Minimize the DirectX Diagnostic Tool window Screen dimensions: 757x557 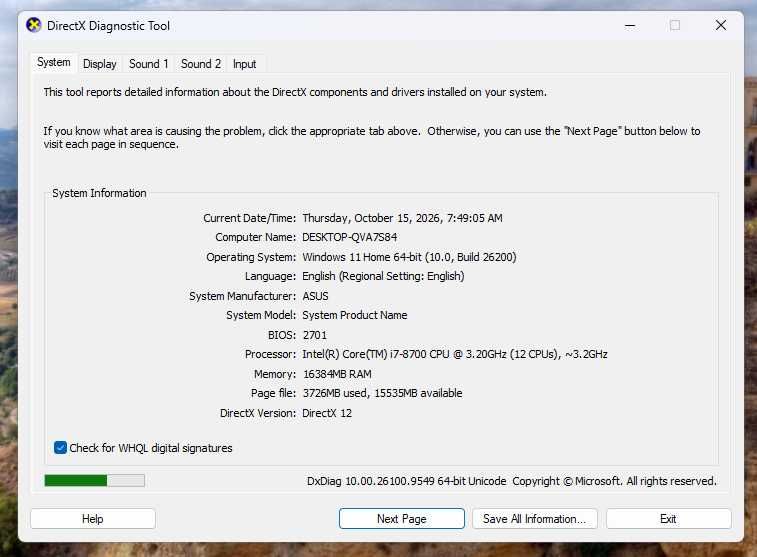[x=630, y=26]
